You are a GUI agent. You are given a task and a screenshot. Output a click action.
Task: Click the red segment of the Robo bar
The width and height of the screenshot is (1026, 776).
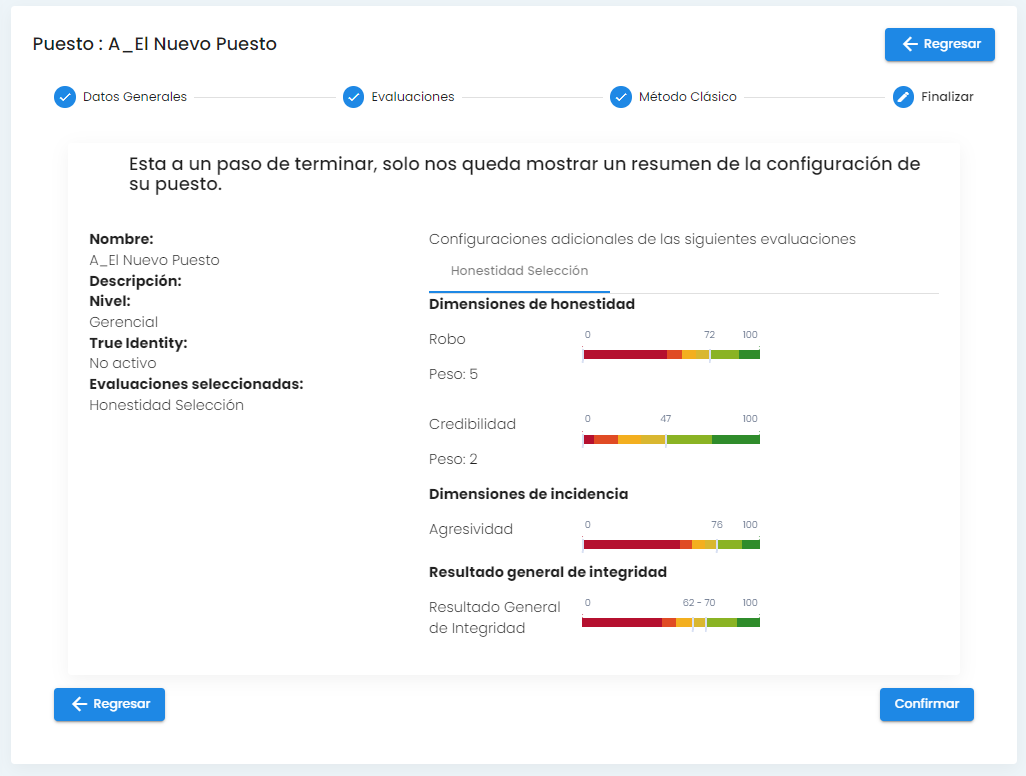click(625, 354)
